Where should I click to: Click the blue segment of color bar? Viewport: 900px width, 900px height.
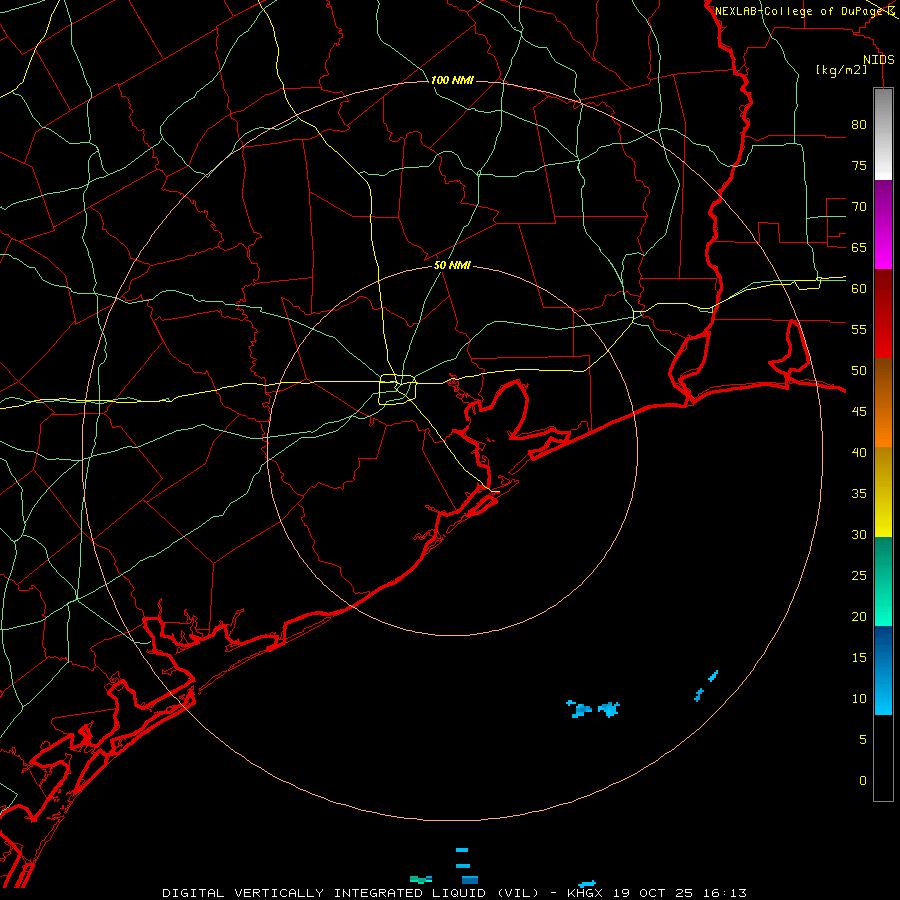pos(883,670)
